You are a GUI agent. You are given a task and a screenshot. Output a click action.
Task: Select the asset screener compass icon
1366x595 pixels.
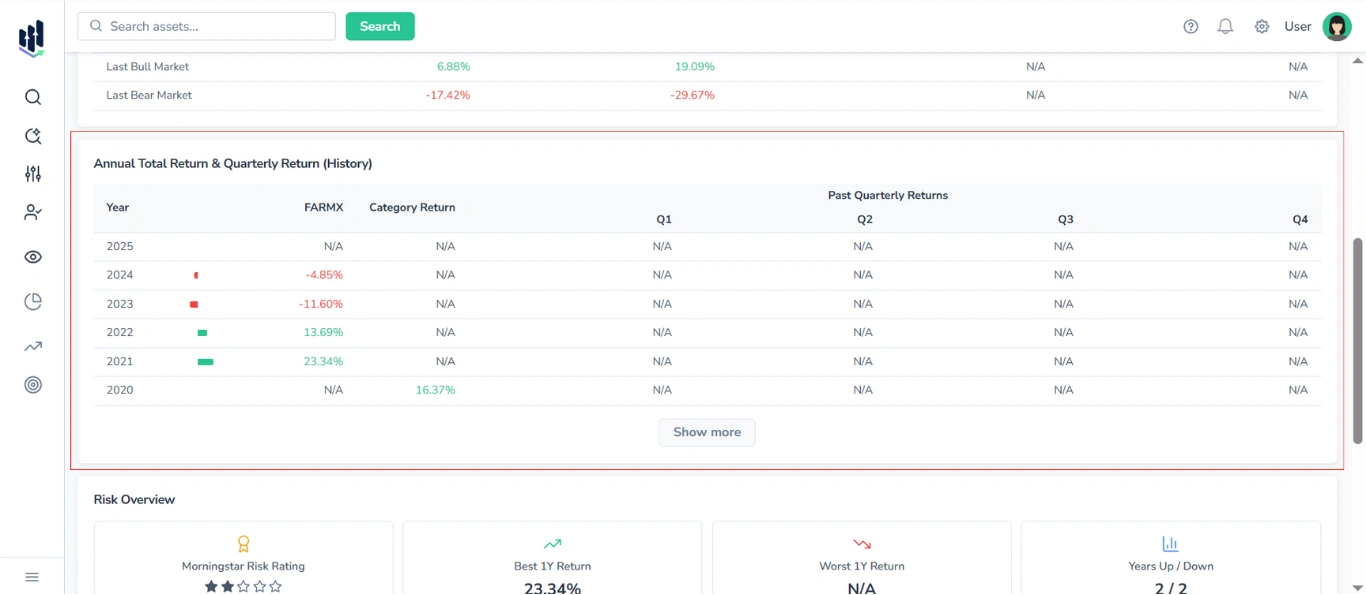(x=32, y=135)
